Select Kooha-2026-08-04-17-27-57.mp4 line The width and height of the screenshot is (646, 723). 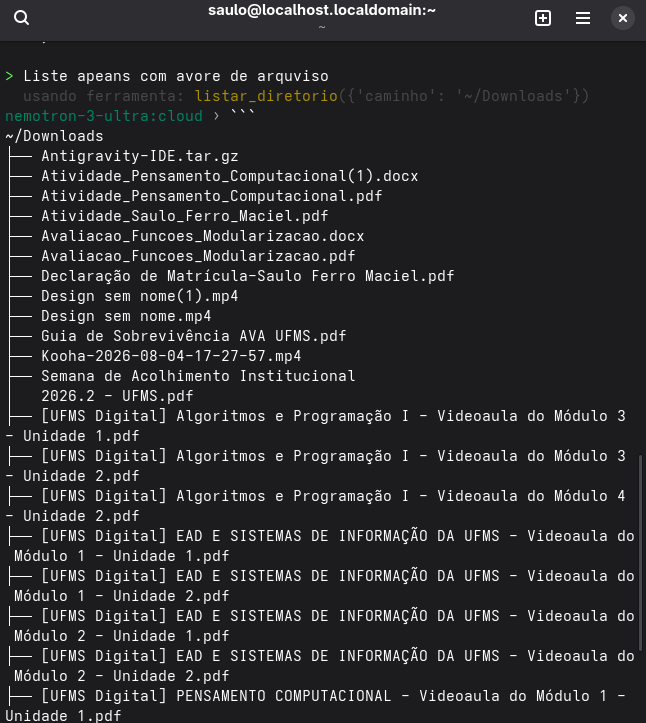171,356
